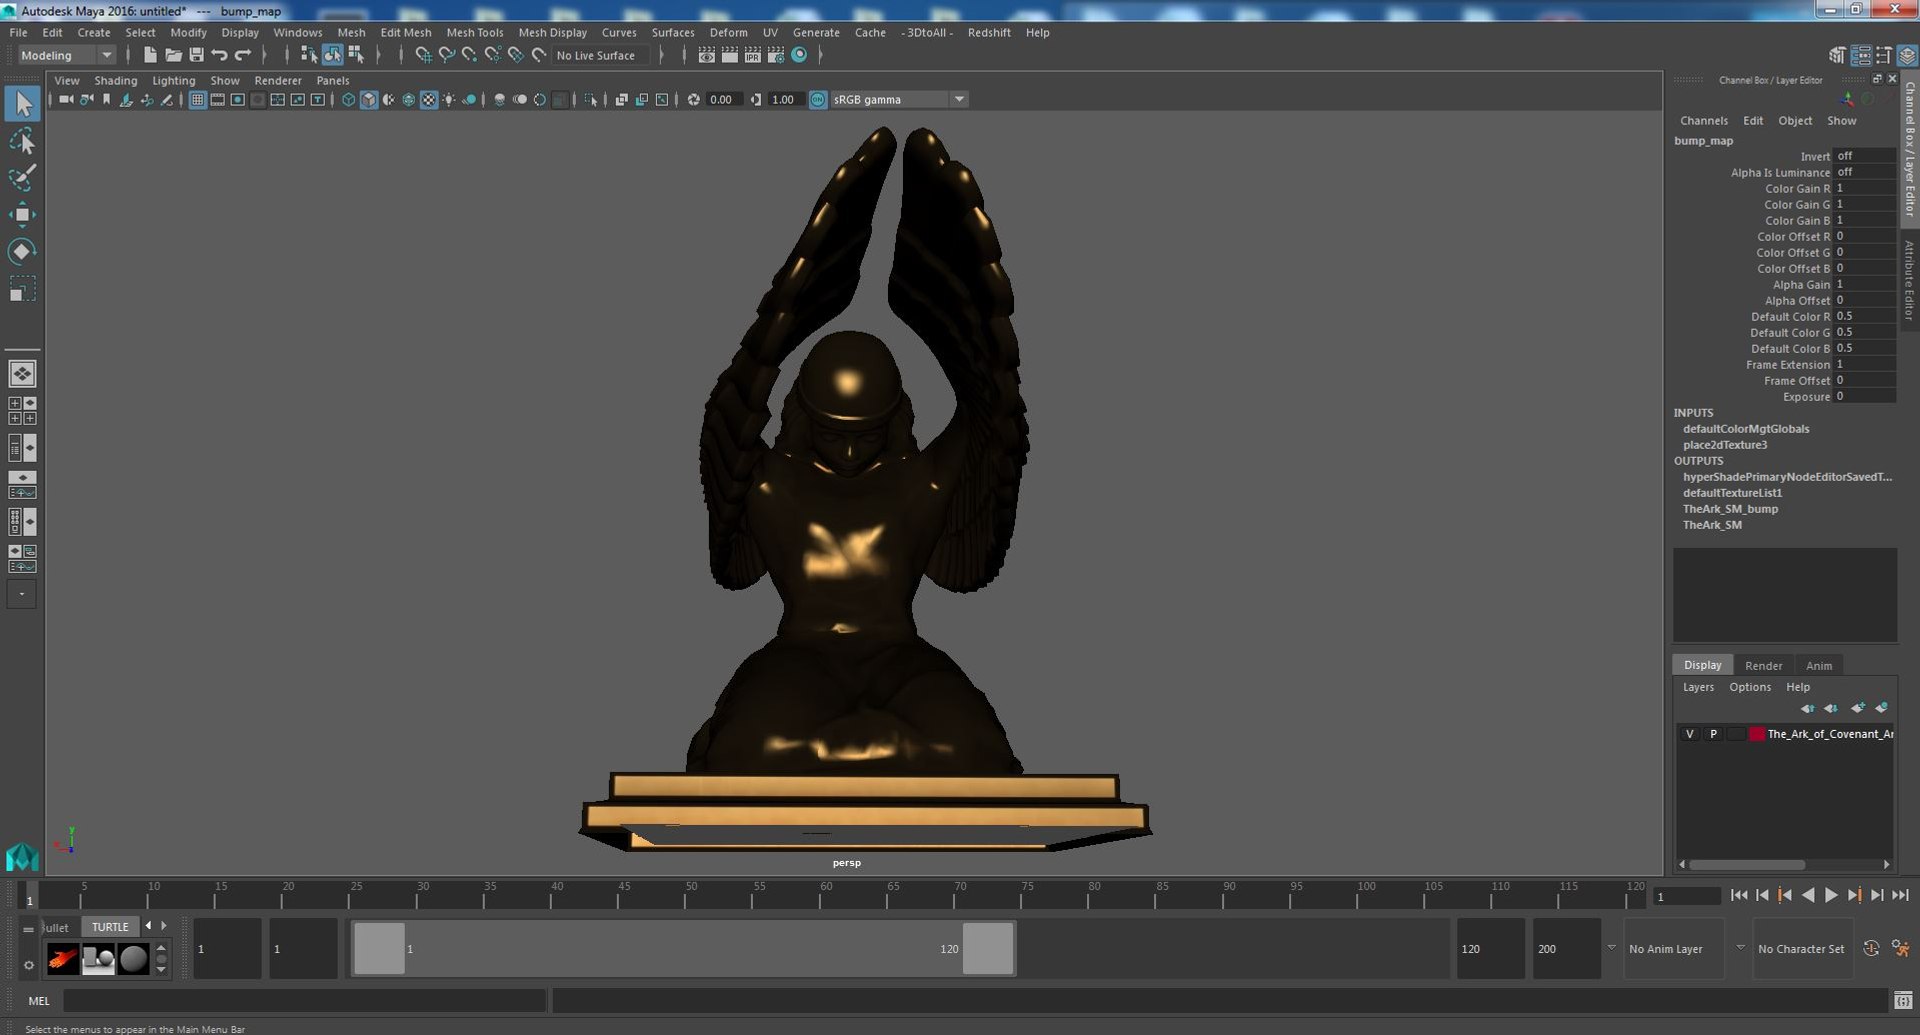Open the No Anim Layer dropdown
This screenshot has height=1035, width=1920.
[x=1611, y=948]
